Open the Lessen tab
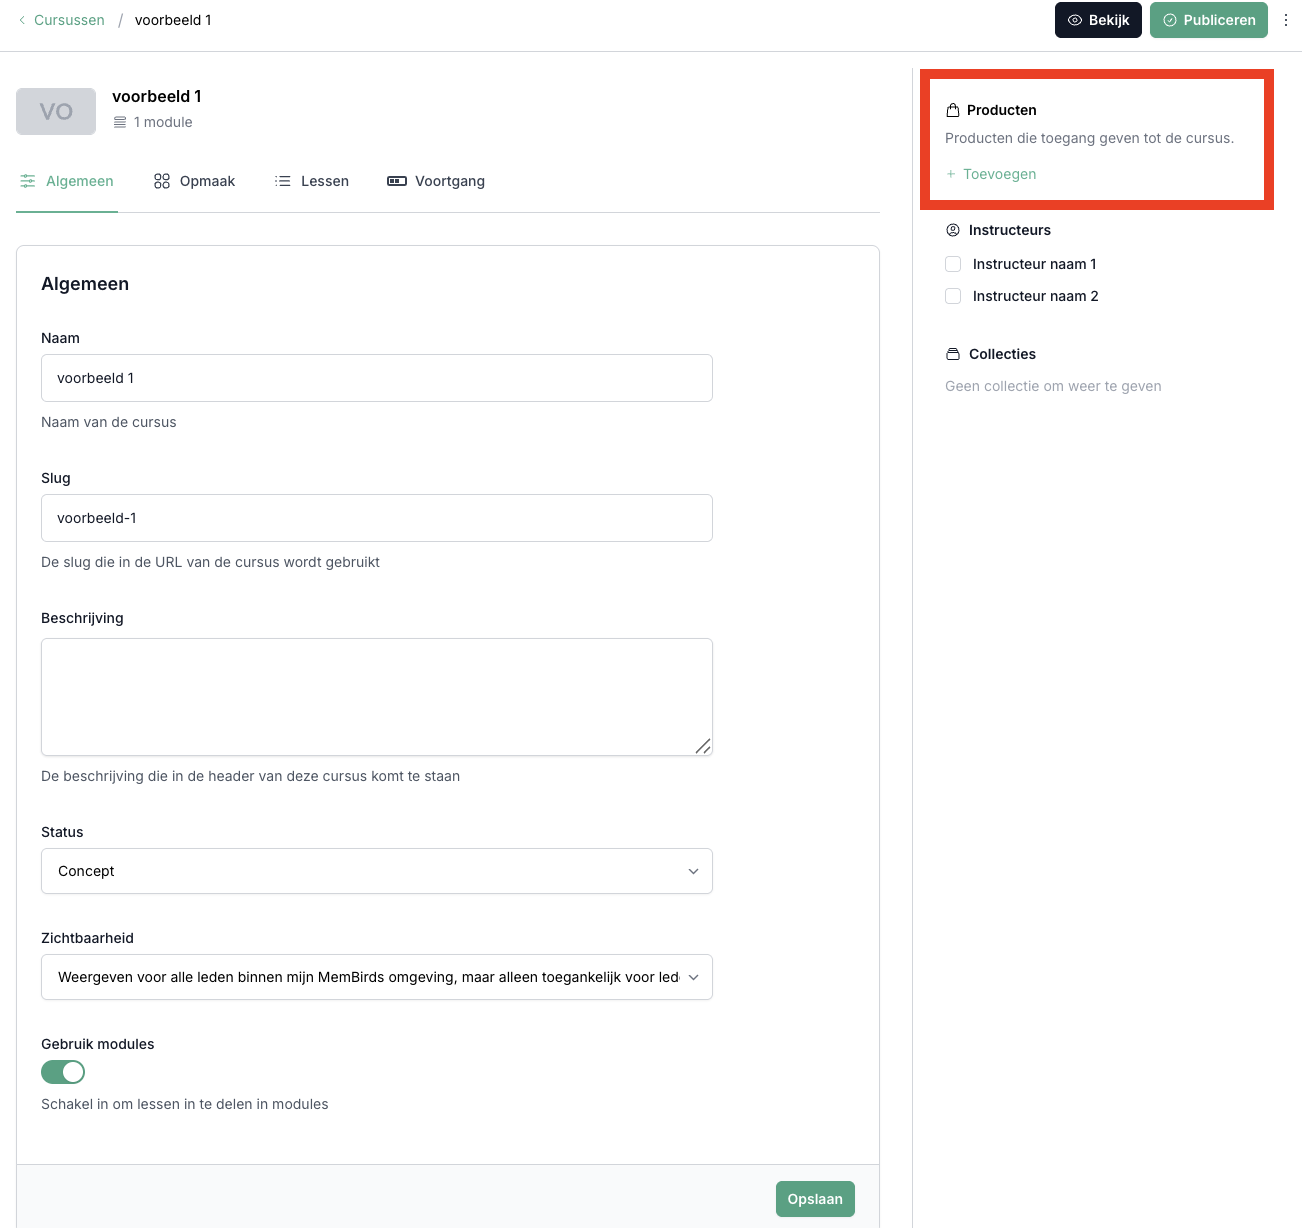The image size is (1302, 1228). pos(312,181)
